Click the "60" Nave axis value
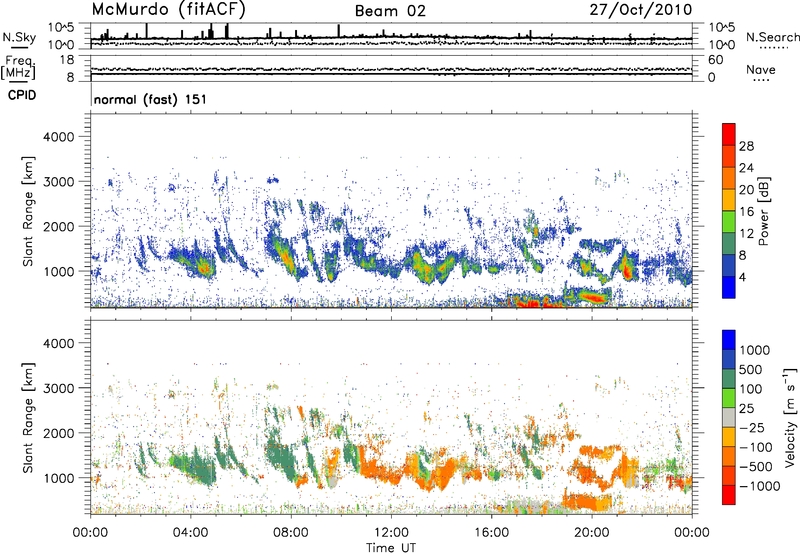Viewport: 800px width, 554px height. pos(715,60)
